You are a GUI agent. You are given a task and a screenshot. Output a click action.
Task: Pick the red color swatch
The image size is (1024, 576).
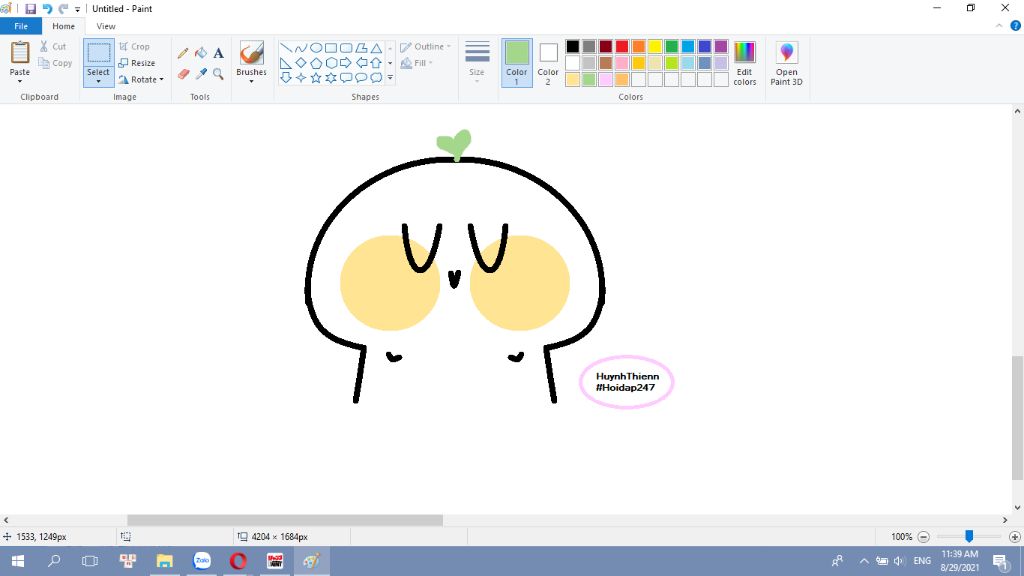tap(622, 46)
